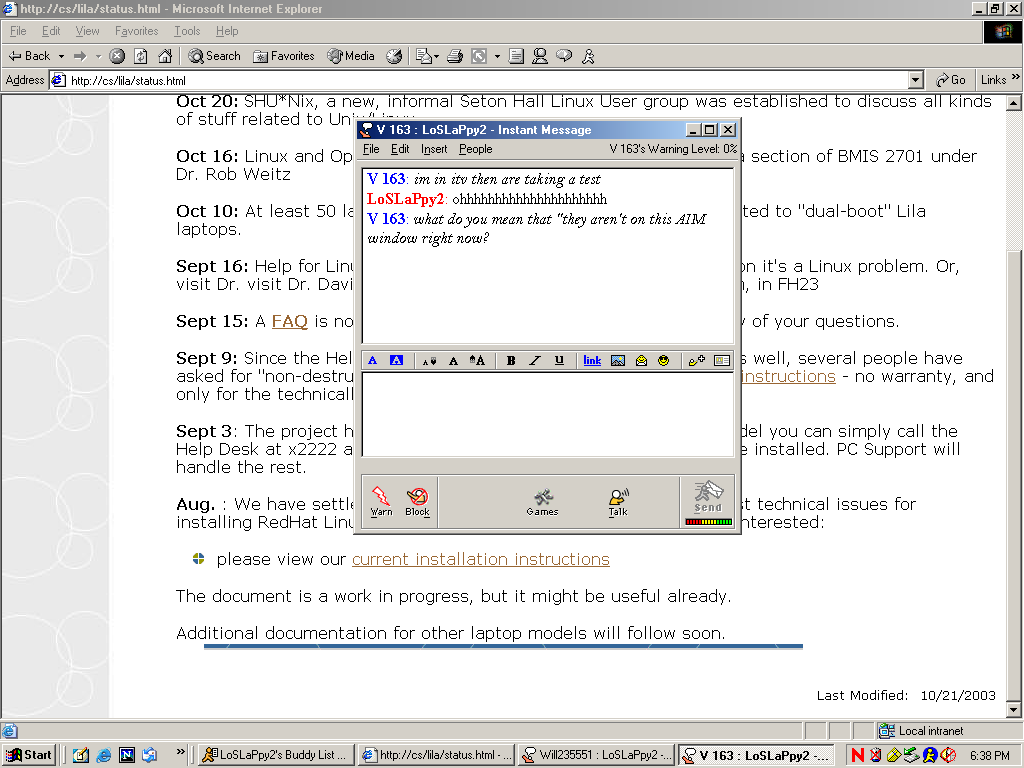Click the address bar URL field
This screenshot has width=1024, height=768.
pos(487,80)
